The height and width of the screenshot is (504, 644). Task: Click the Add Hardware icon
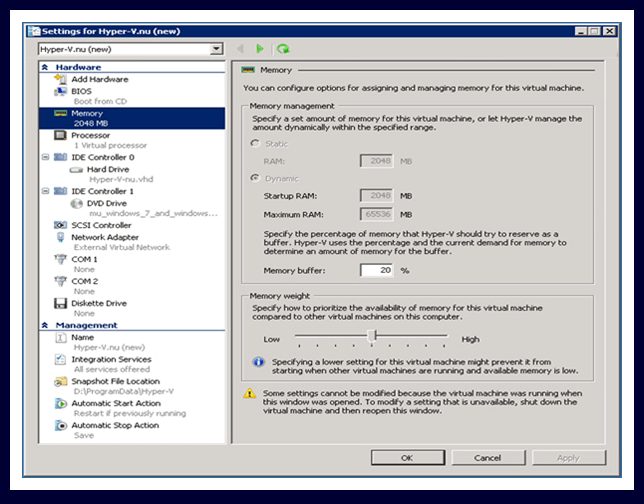tap(60, 79)
